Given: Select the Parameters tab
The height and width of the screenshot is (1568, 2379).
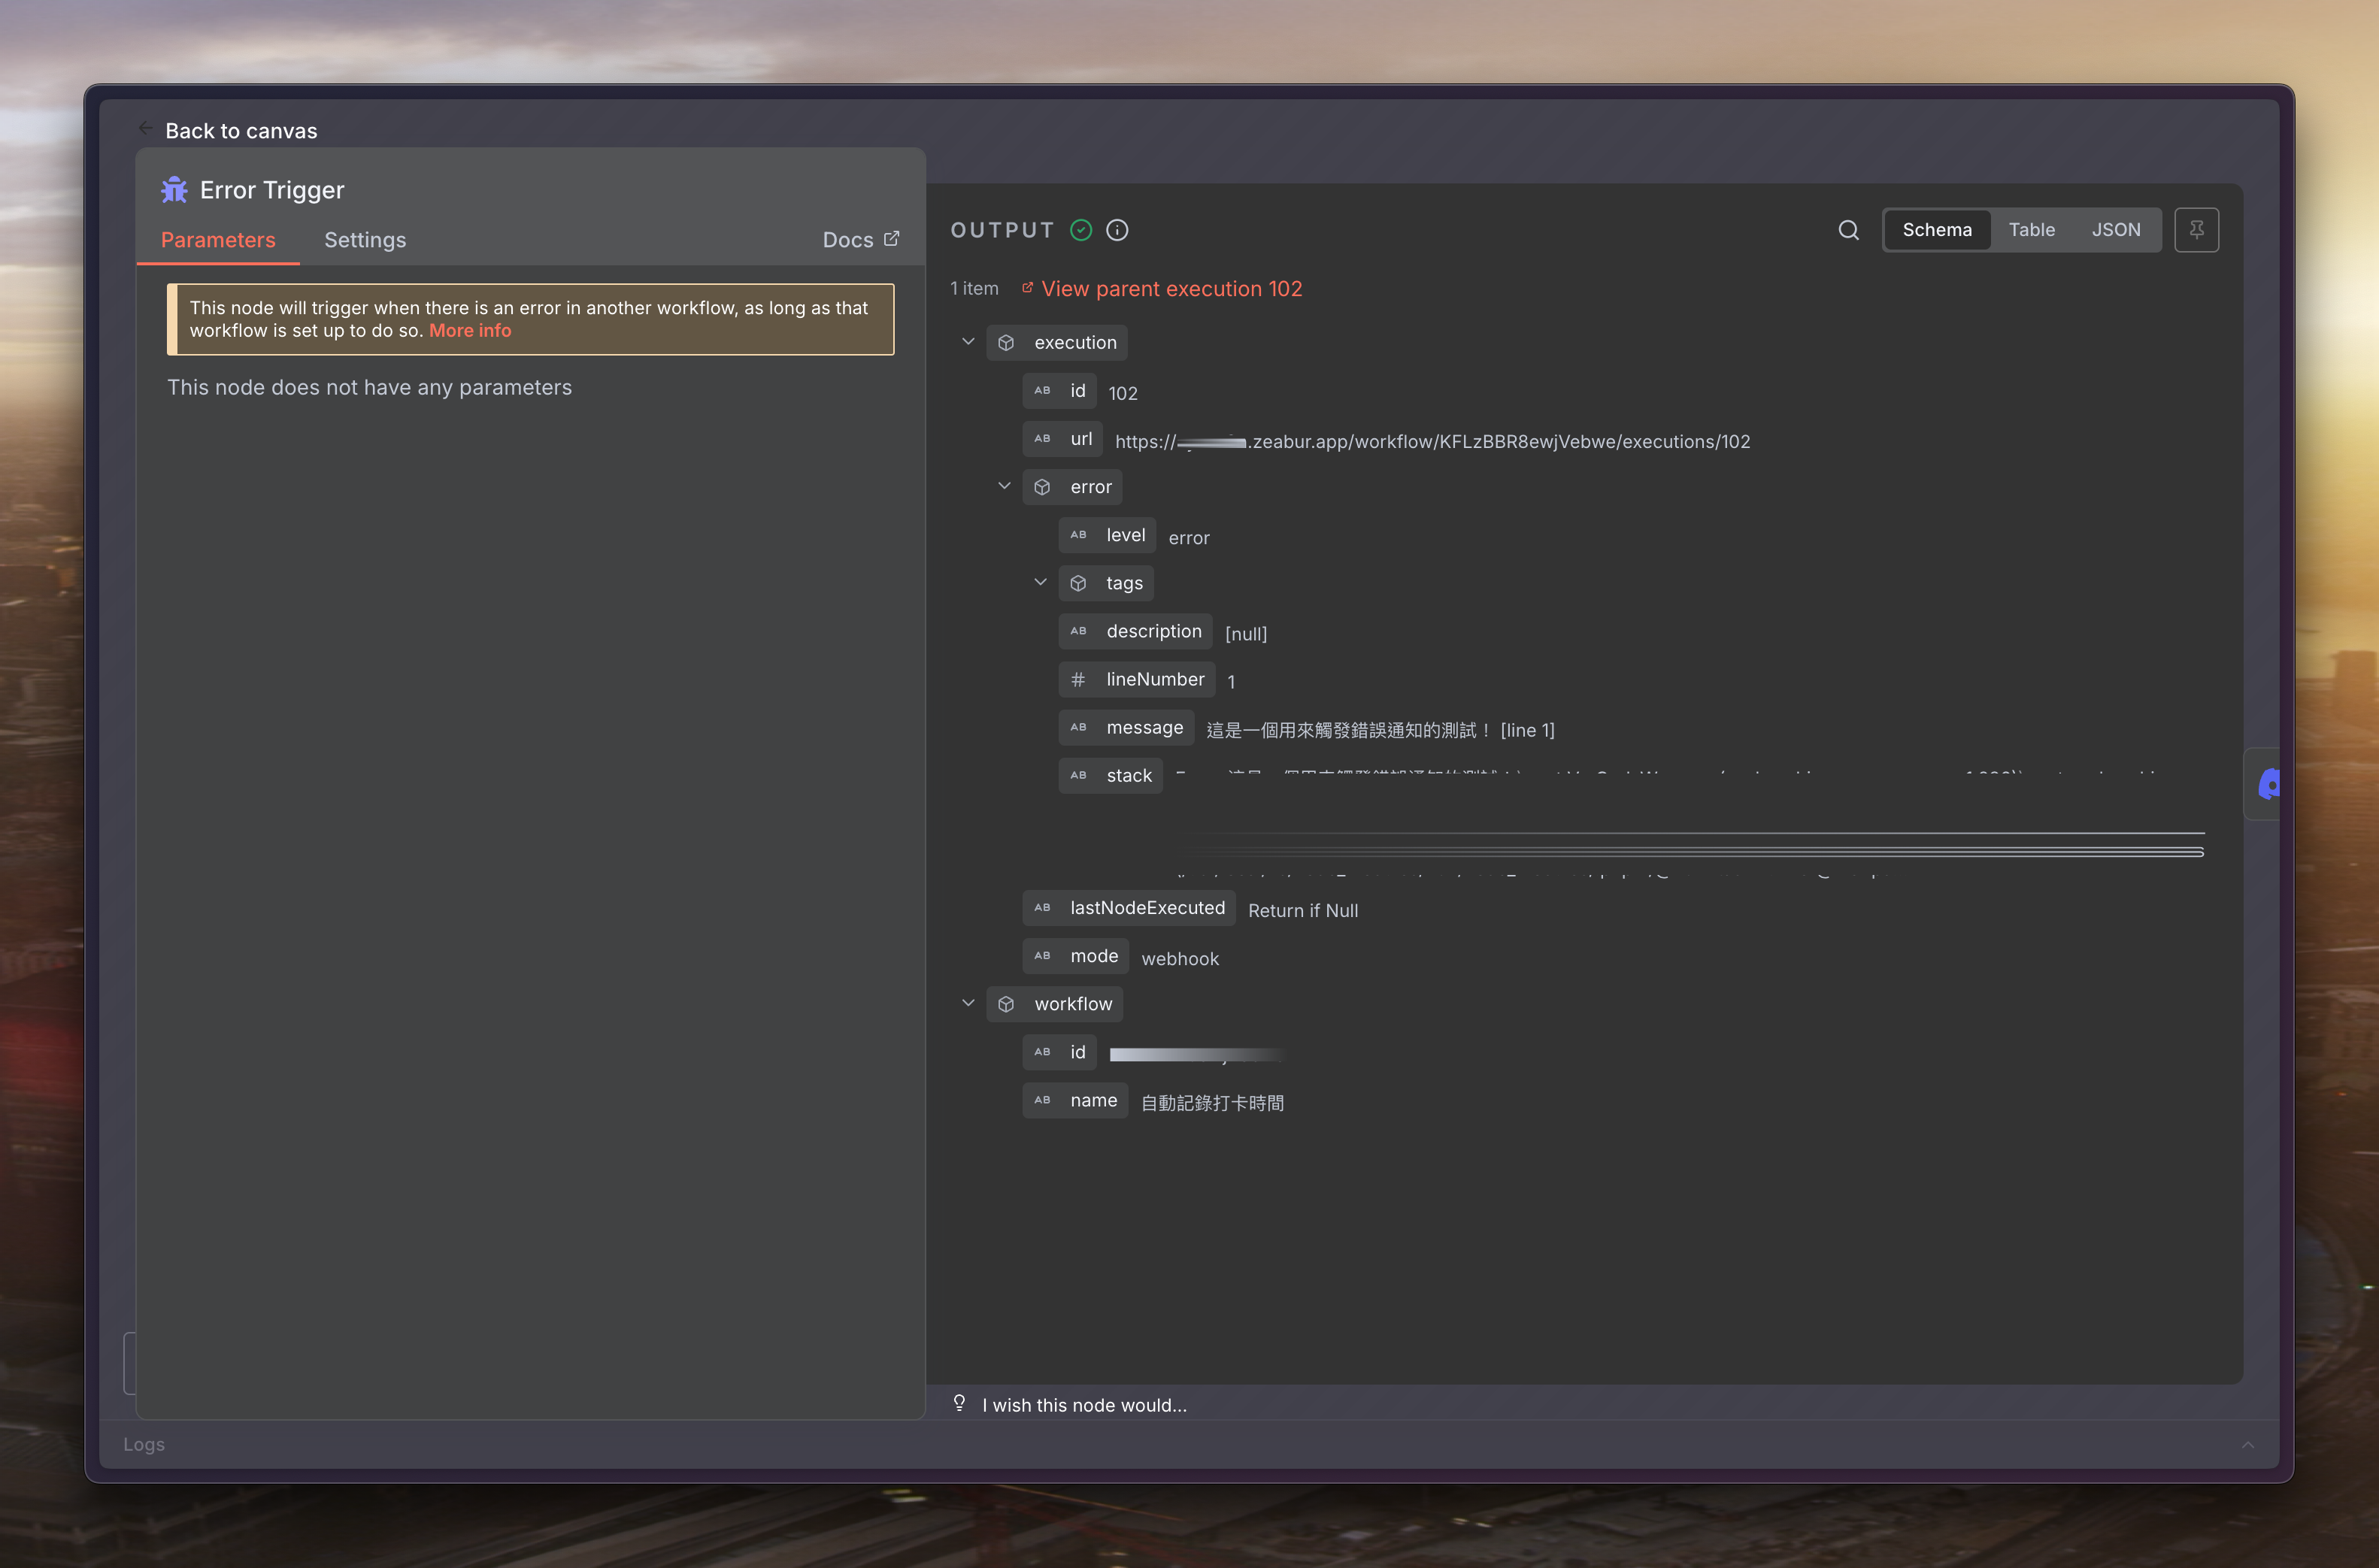Looking at the screenshot, I should pos(218,240).
